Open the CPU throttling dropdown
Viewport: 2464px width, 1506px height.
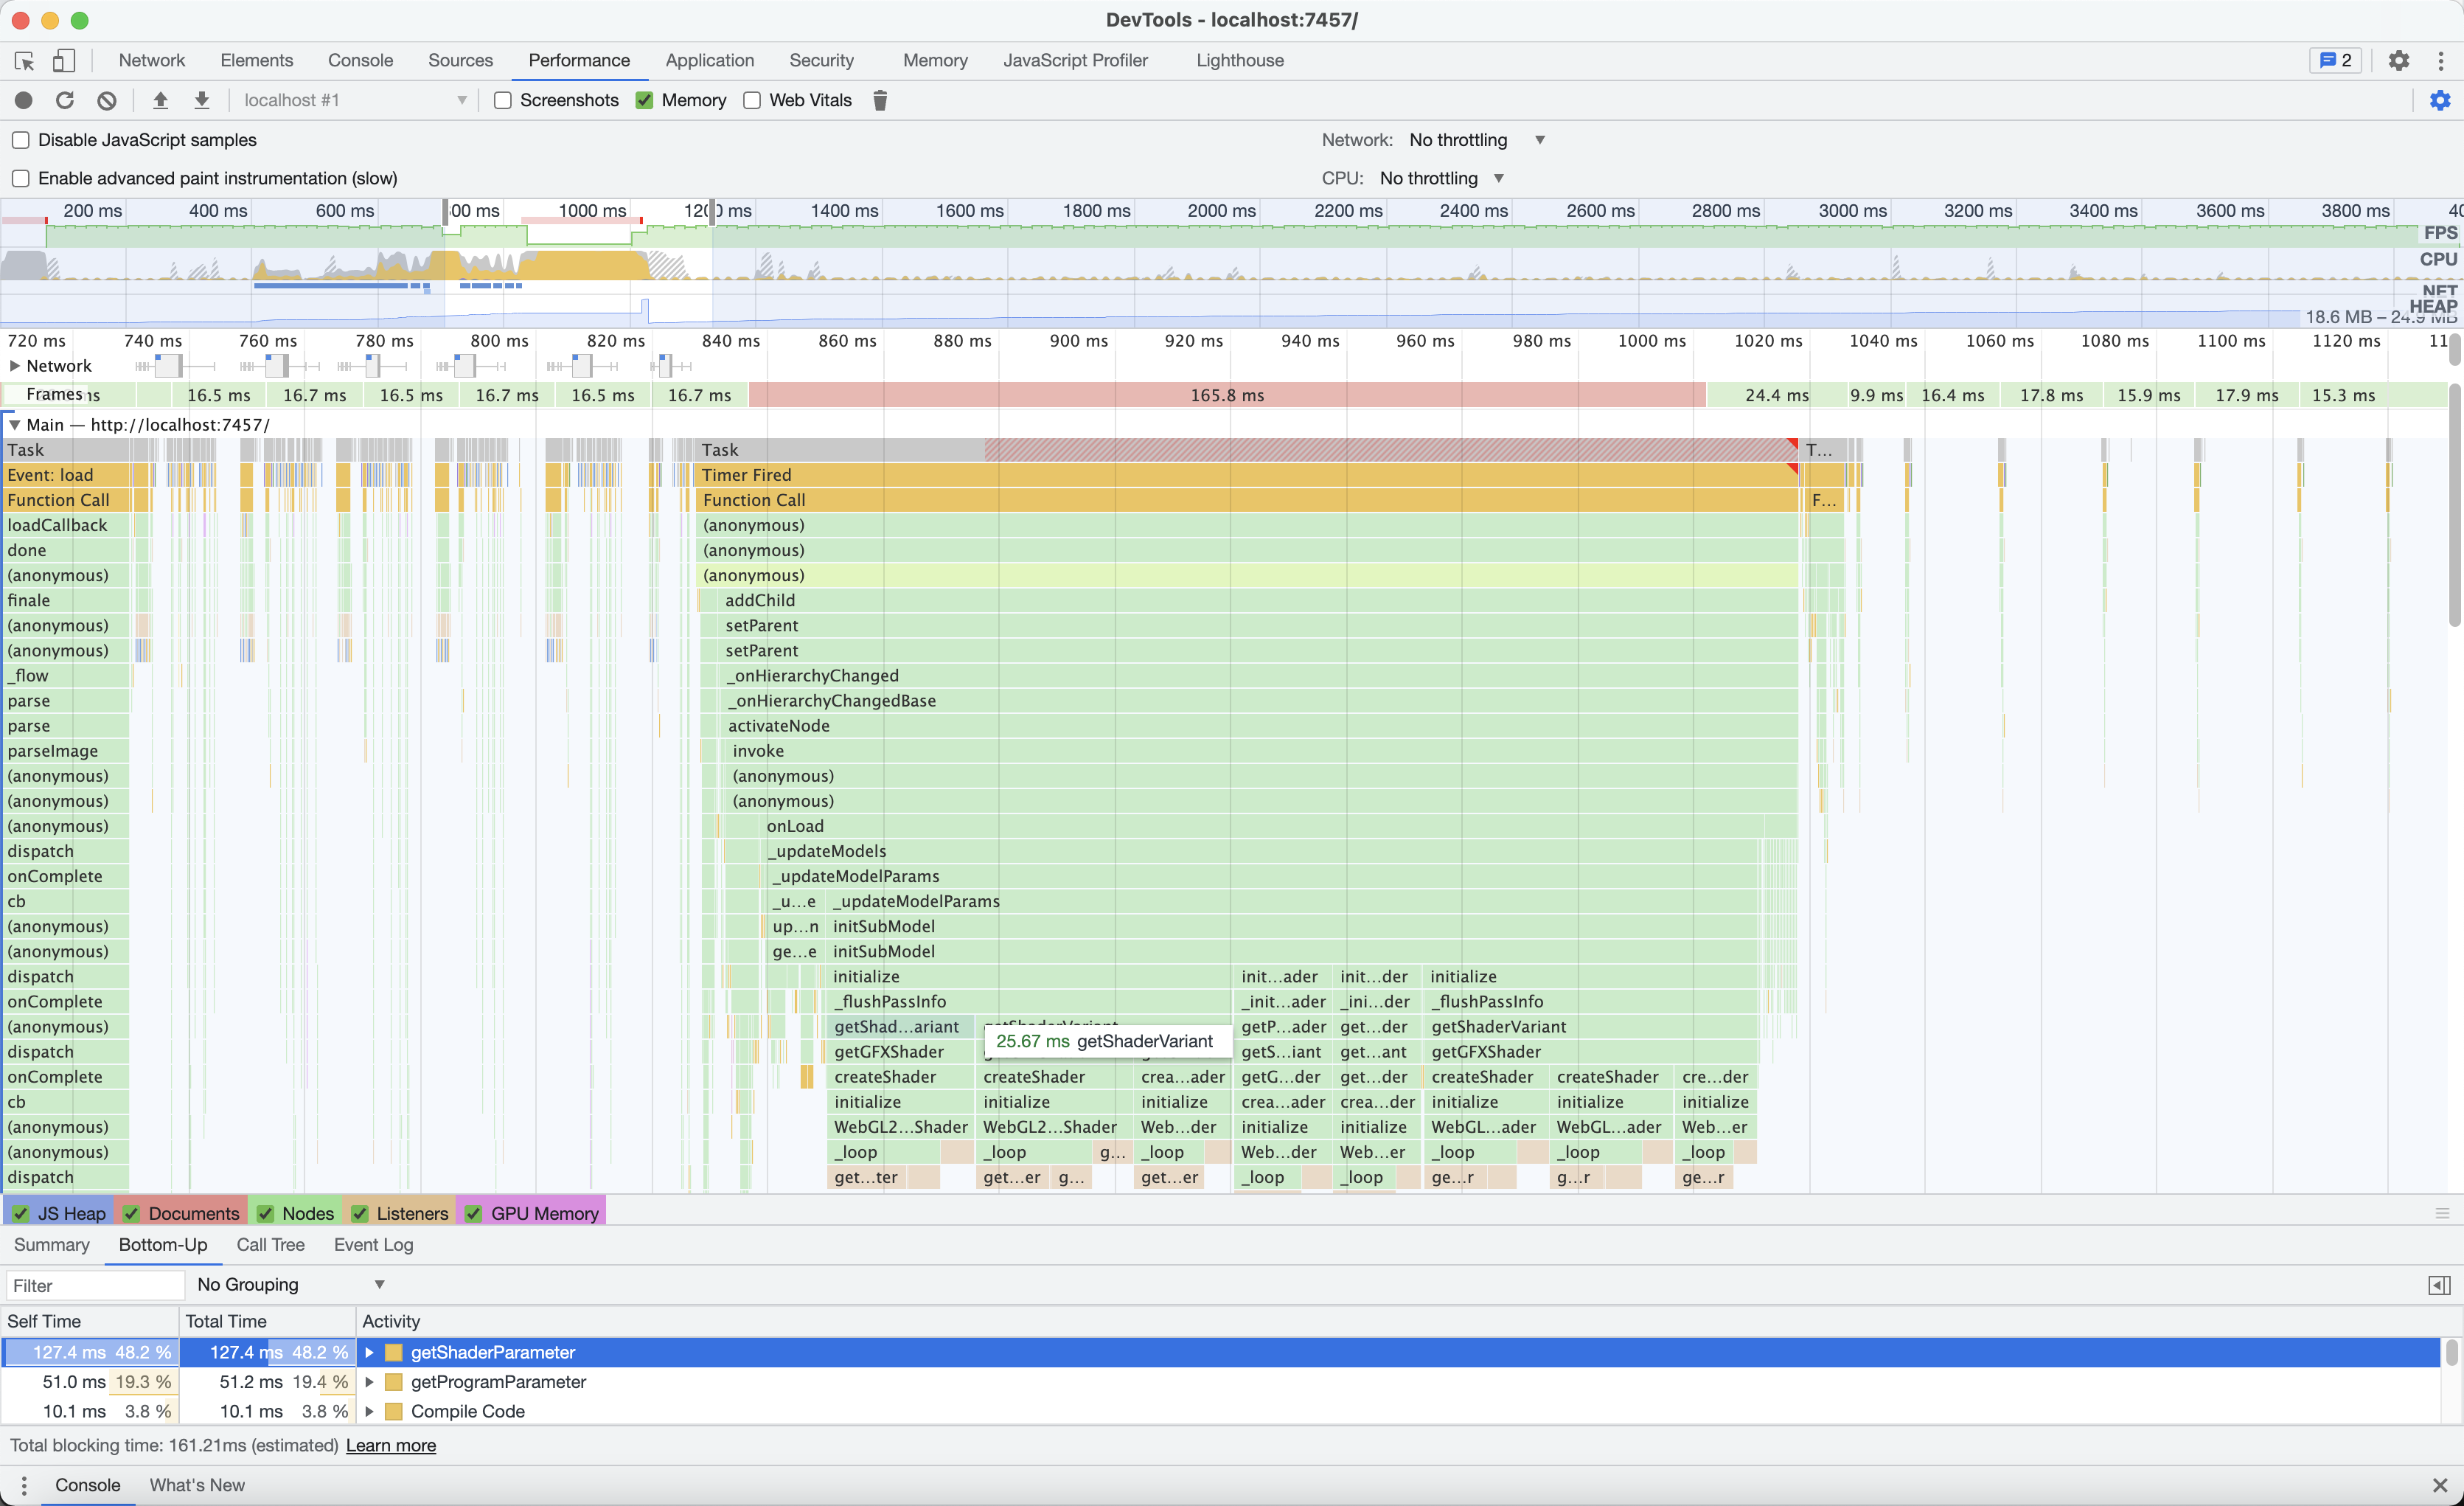click(x=1441, y=178)
